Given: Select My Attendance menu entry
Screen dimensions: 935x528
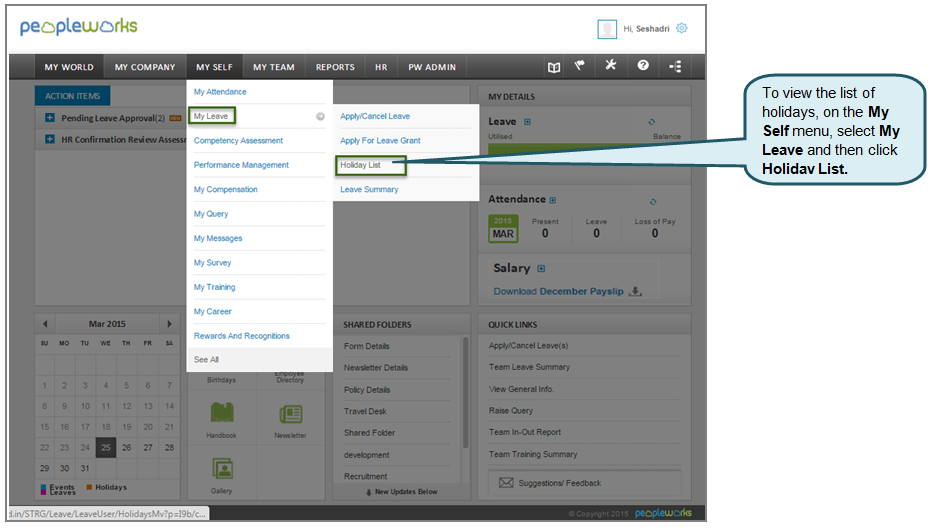Looking at the screenshot, I should click(x=220, y=92).
